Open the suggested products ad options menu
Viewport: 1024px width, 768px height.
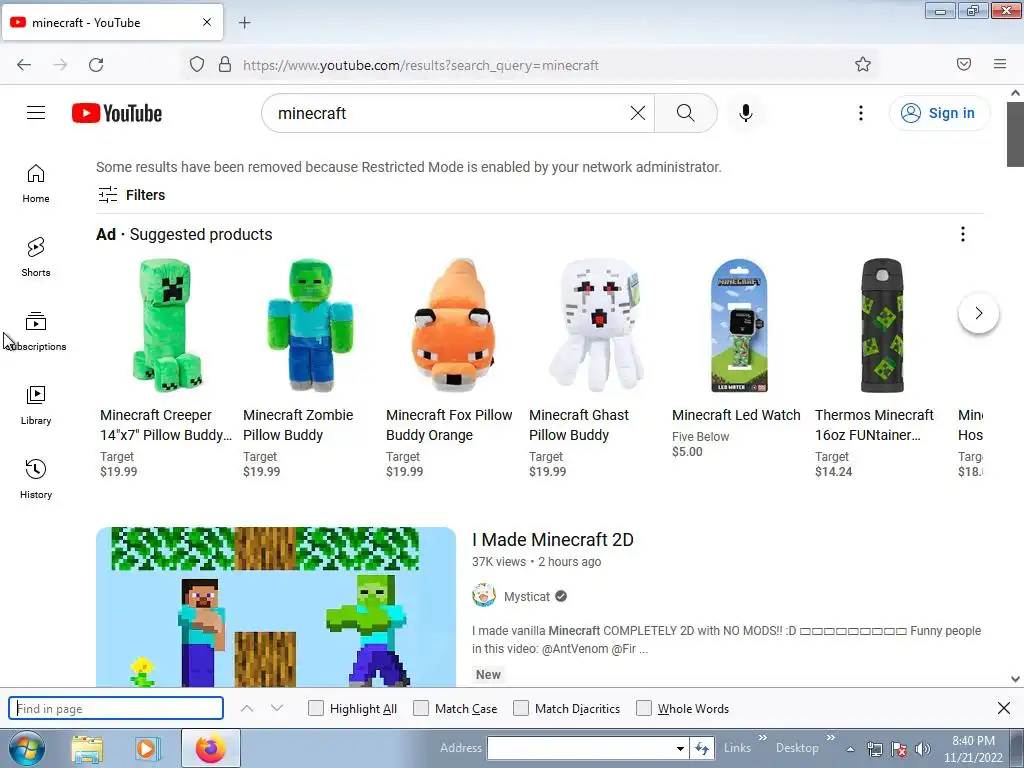[963, 234]
